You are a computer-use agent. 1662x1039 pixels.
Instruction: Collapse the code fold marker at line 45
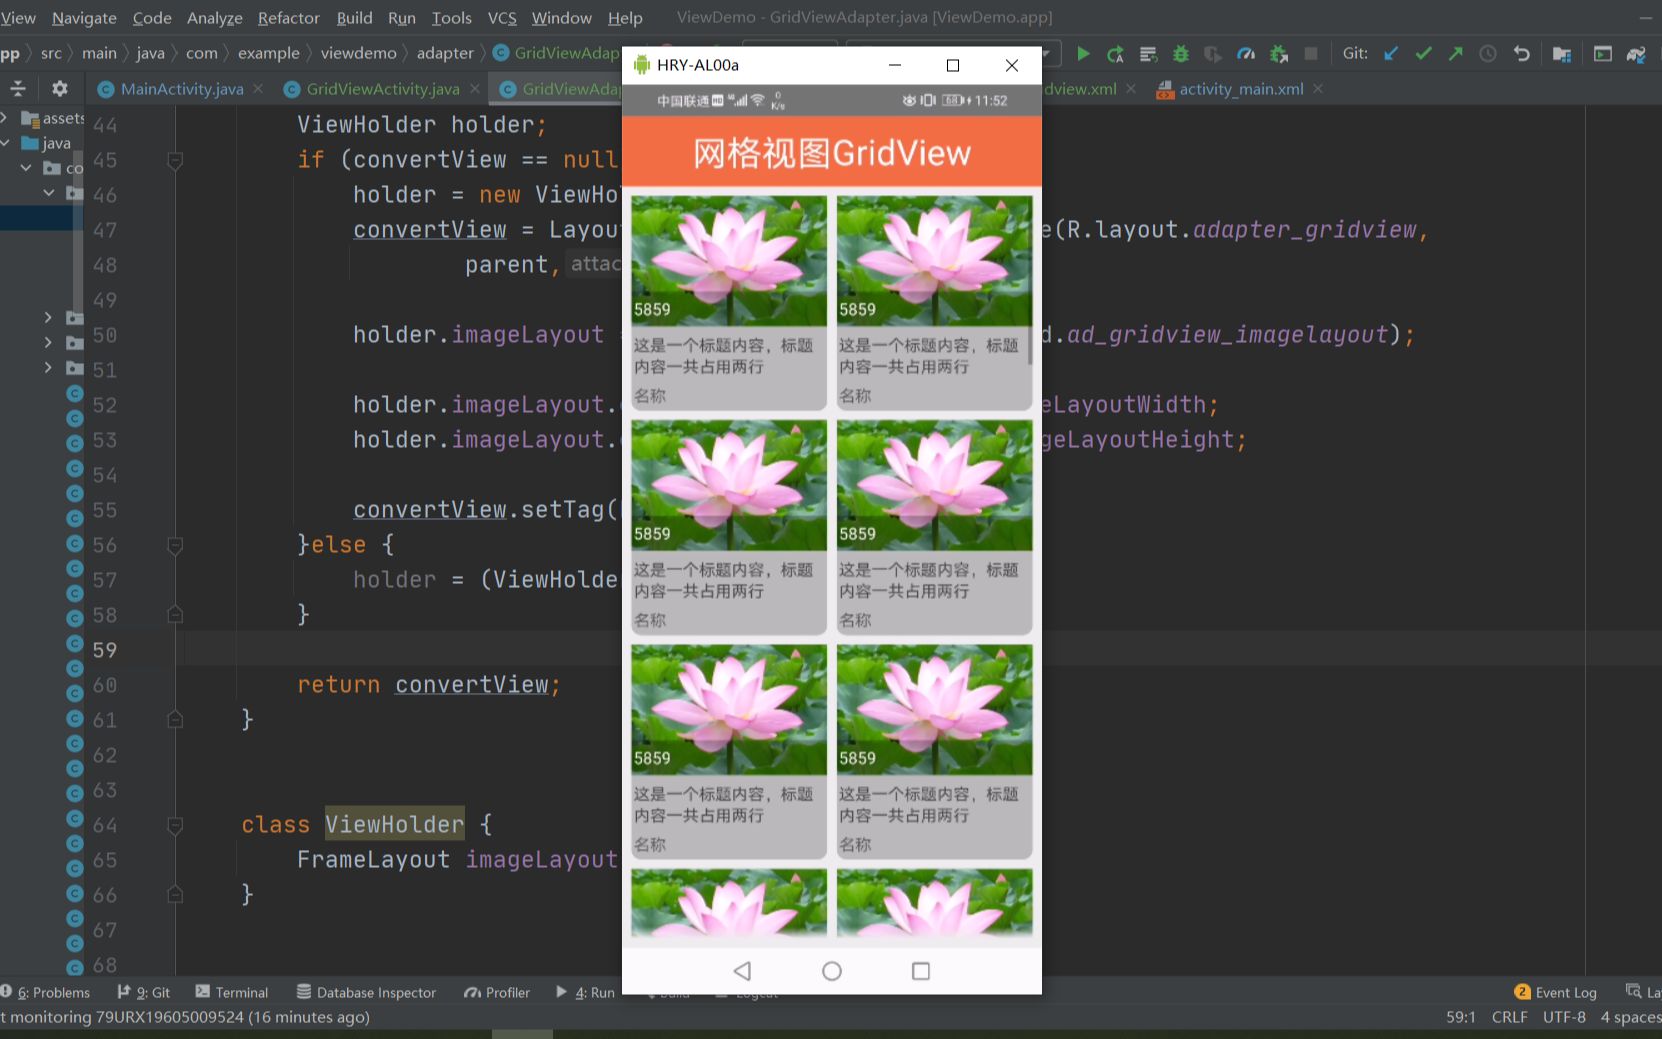click(175, 160)
